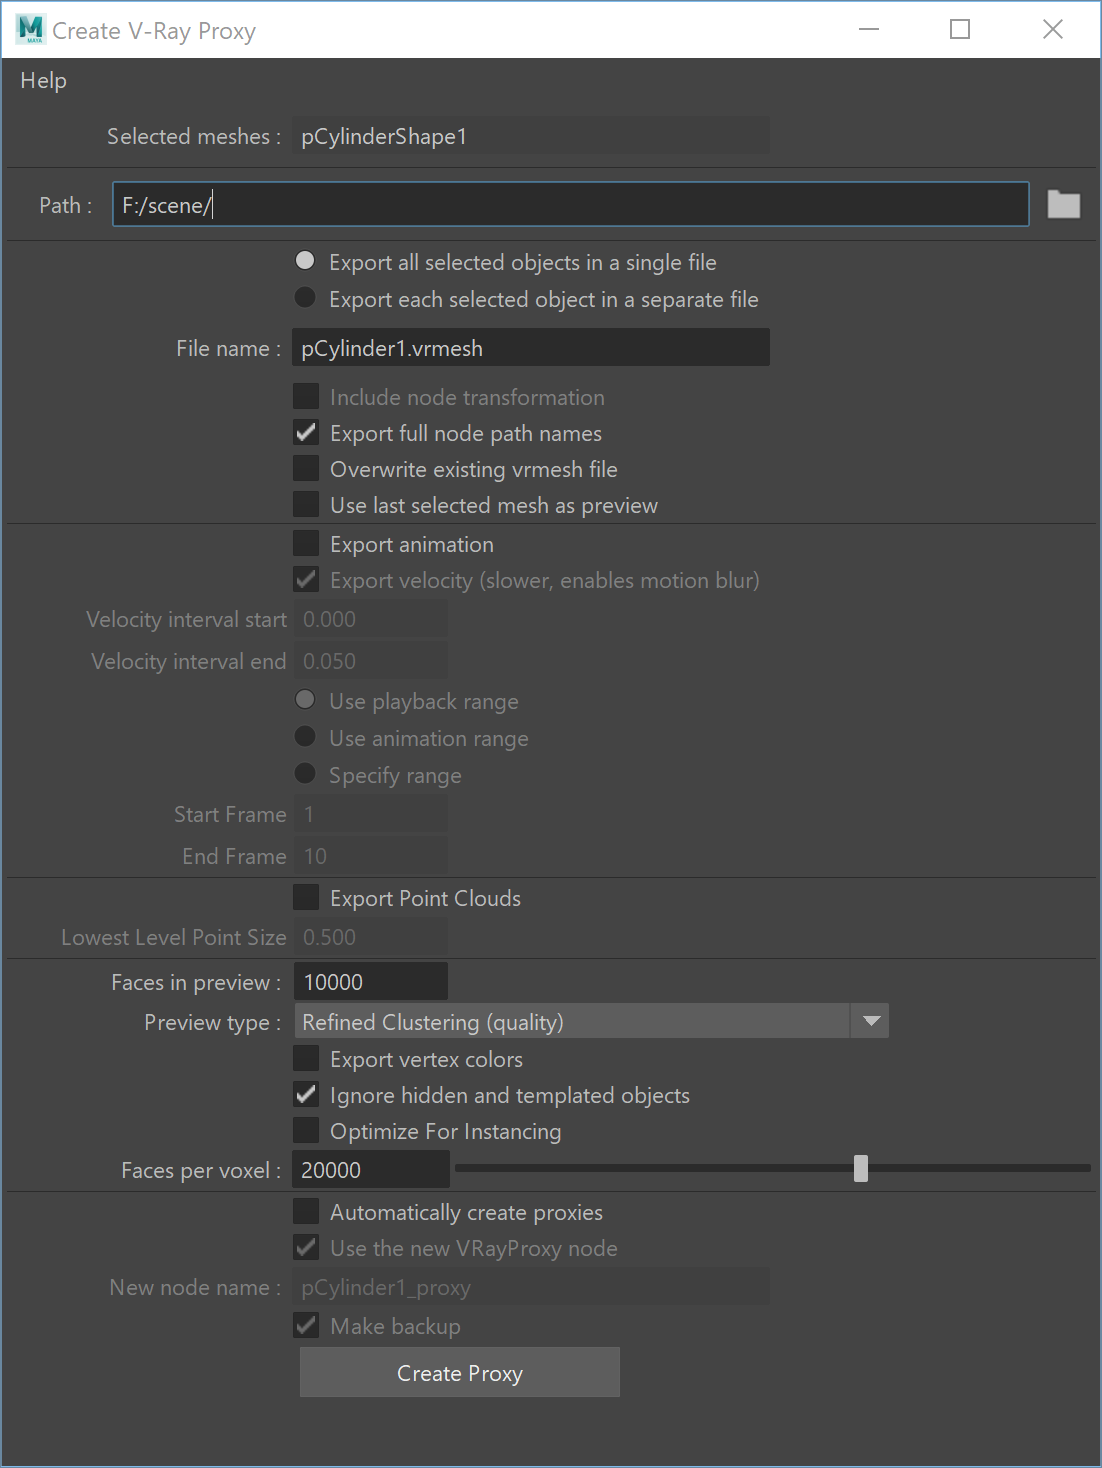
Task: Click the File name input field
Action: click(531, 348)
